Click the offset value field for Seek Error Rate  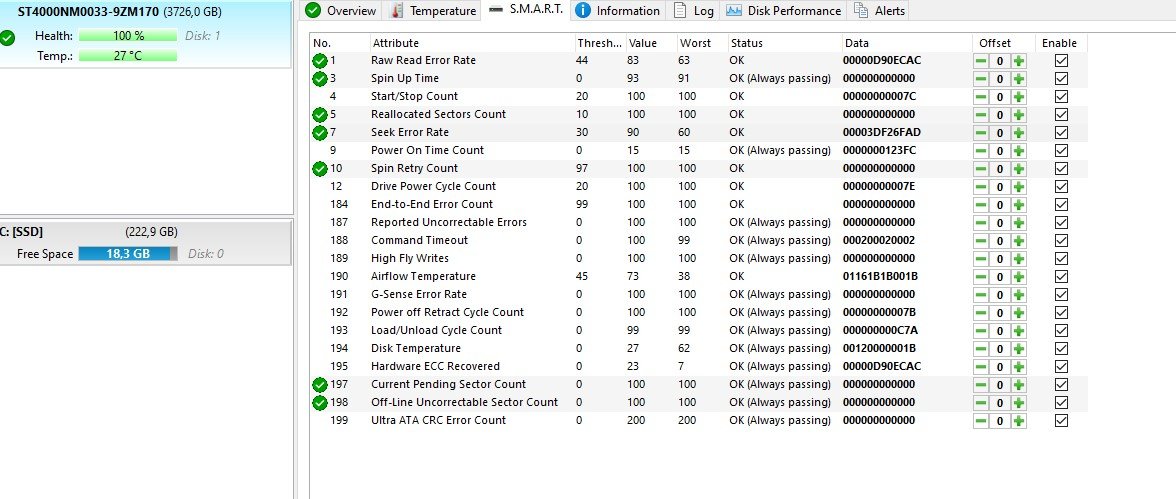click(x=1000, y=132)
